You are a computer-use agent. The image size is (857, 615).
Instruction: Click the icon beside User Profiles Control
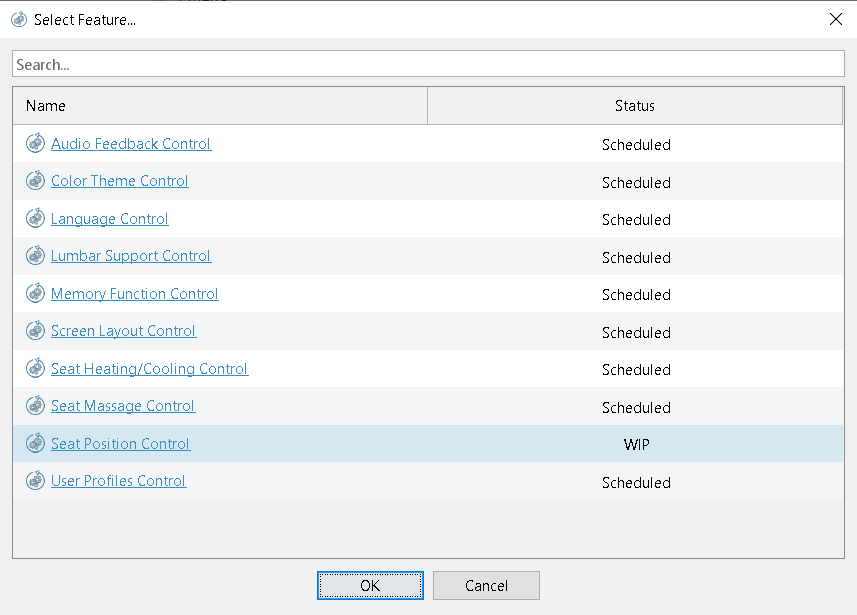[x=35, y=481]
